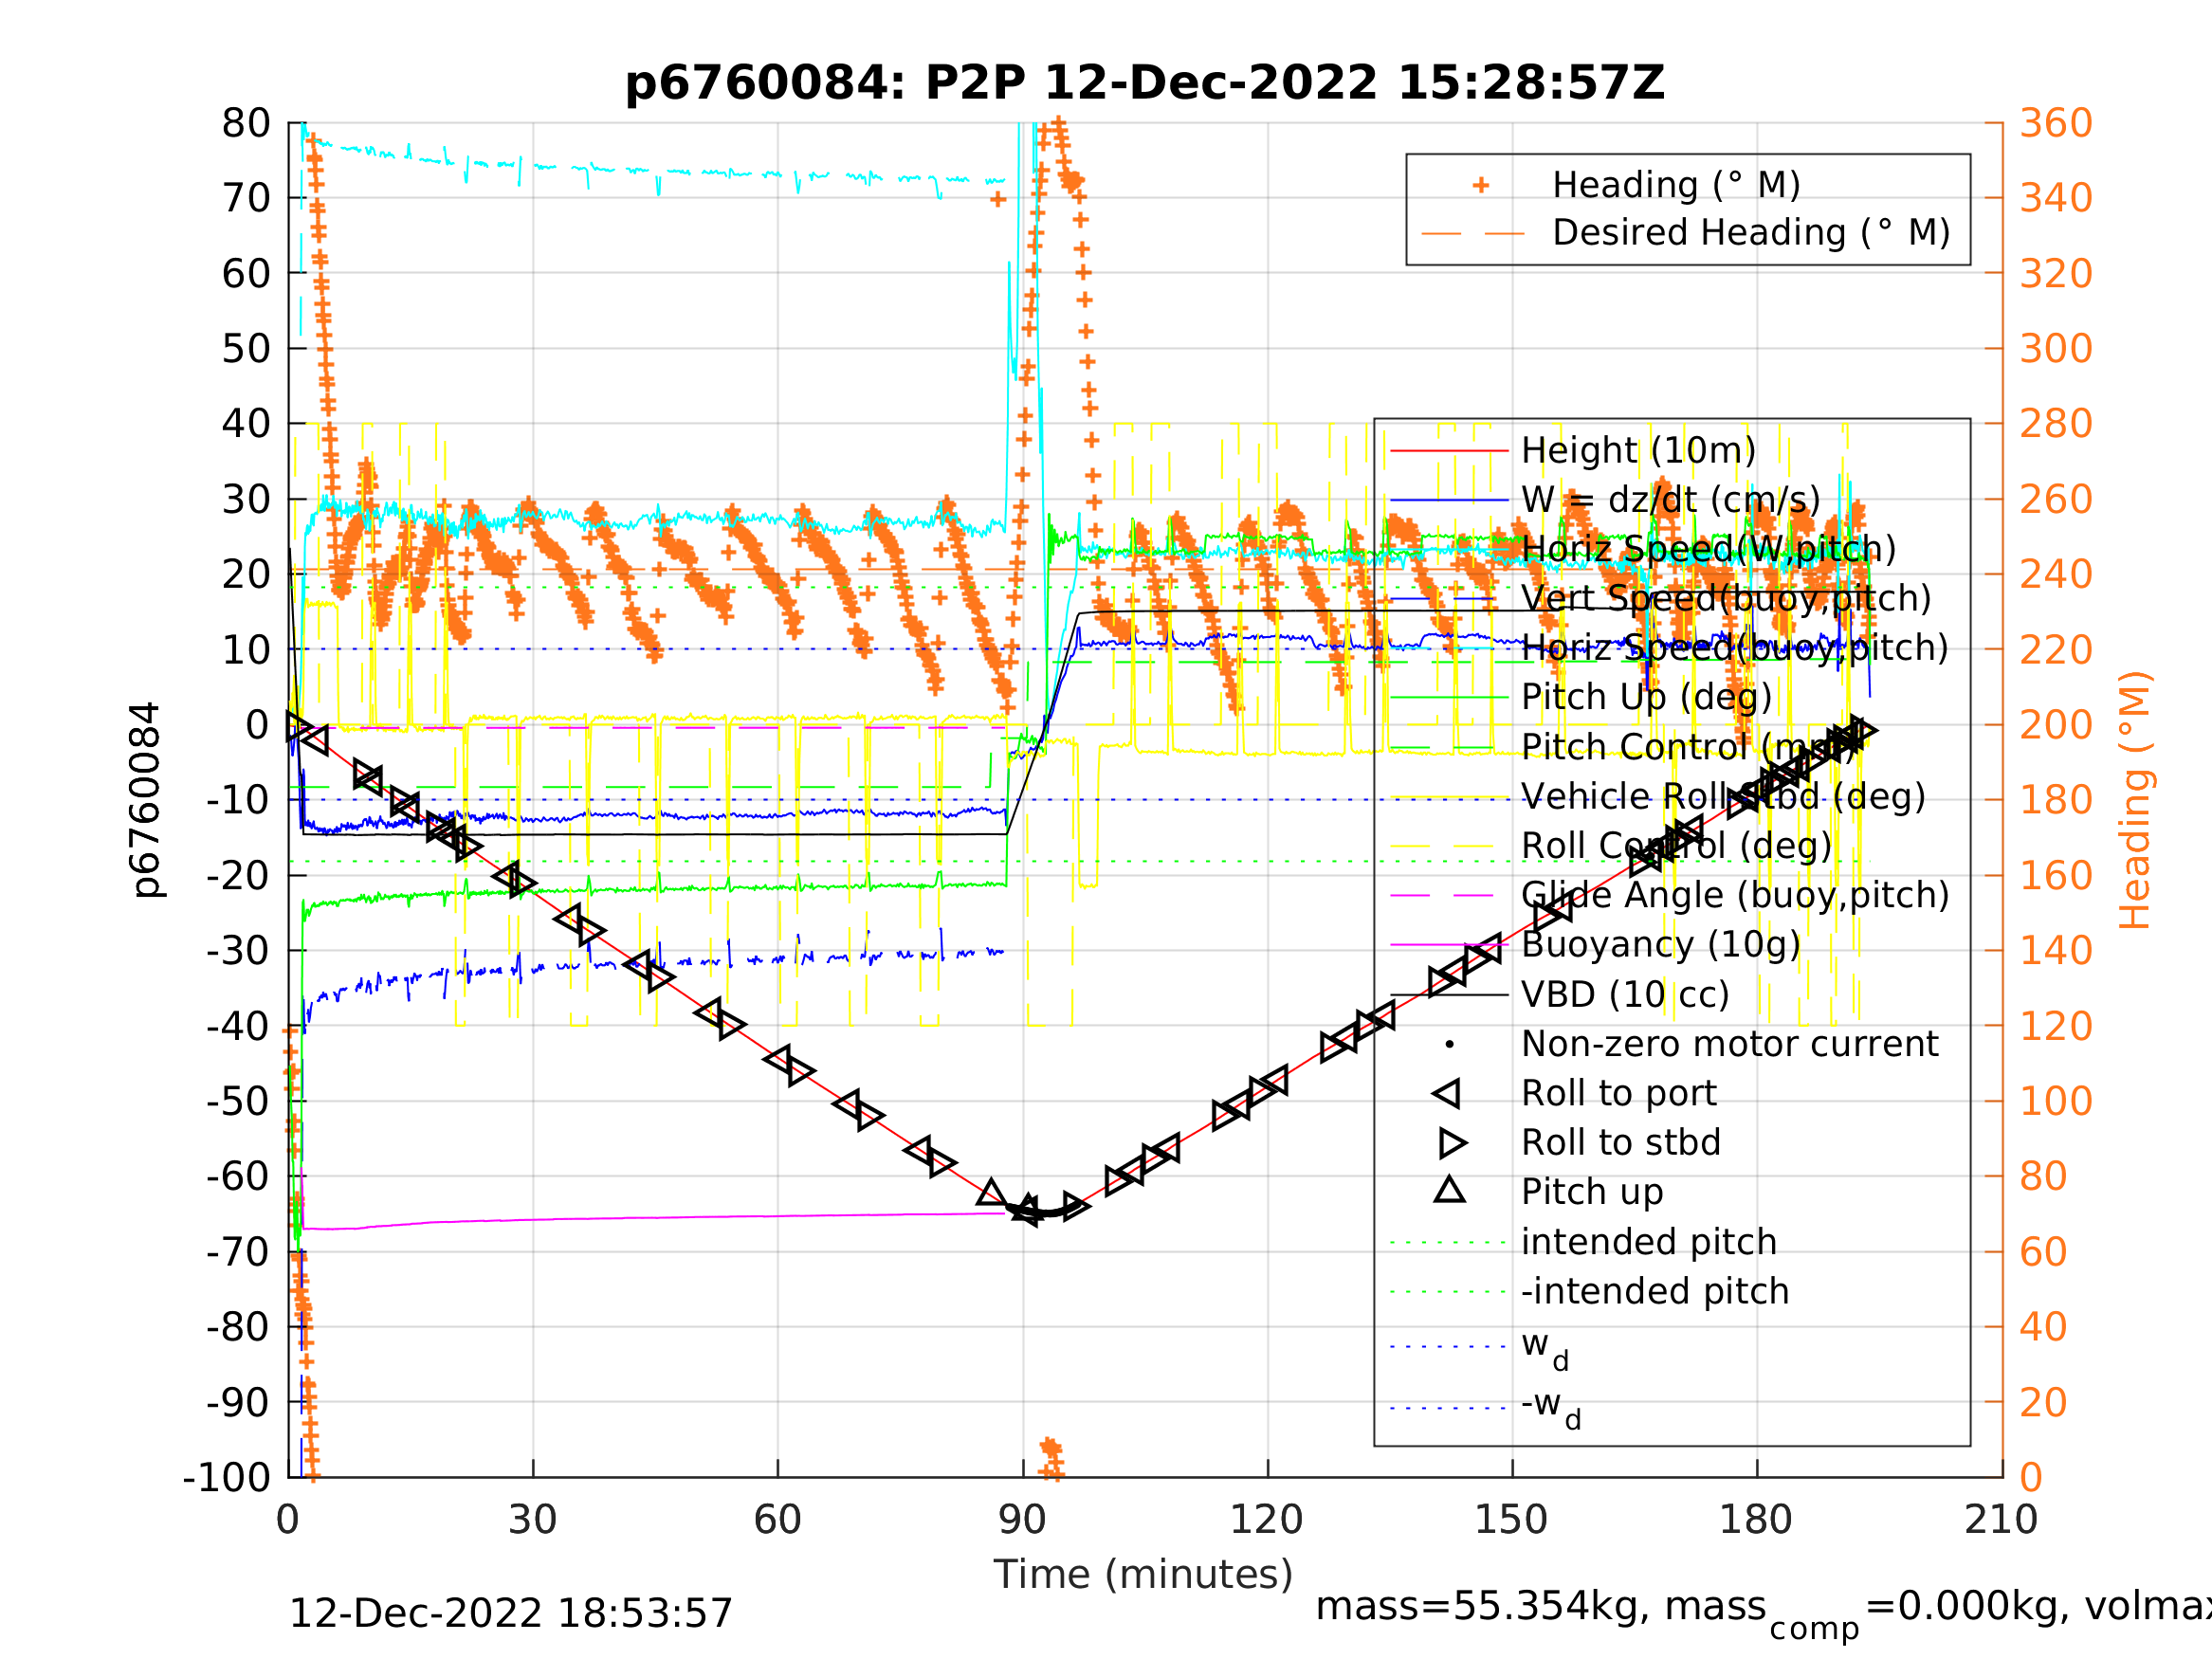Click the Vert Speed(buoy,pitch) legend label
The width and height of the screenshot is (2212, 1659).
[1726, 599]
